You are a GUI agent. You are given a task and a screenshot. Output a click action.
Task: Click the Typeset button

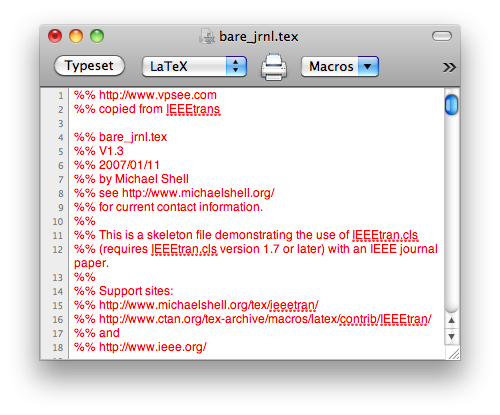pos(89,65)
